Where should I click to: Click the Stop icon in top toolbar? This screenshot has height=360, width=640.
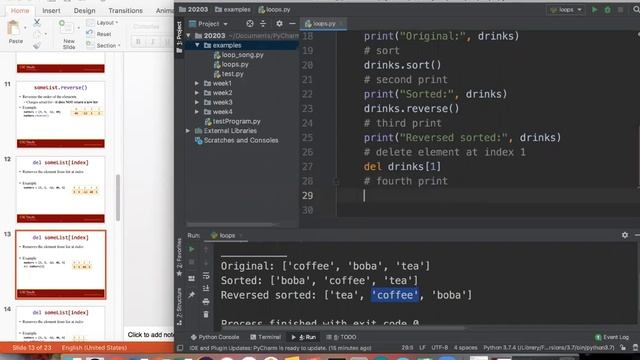(x=621, y=10)
